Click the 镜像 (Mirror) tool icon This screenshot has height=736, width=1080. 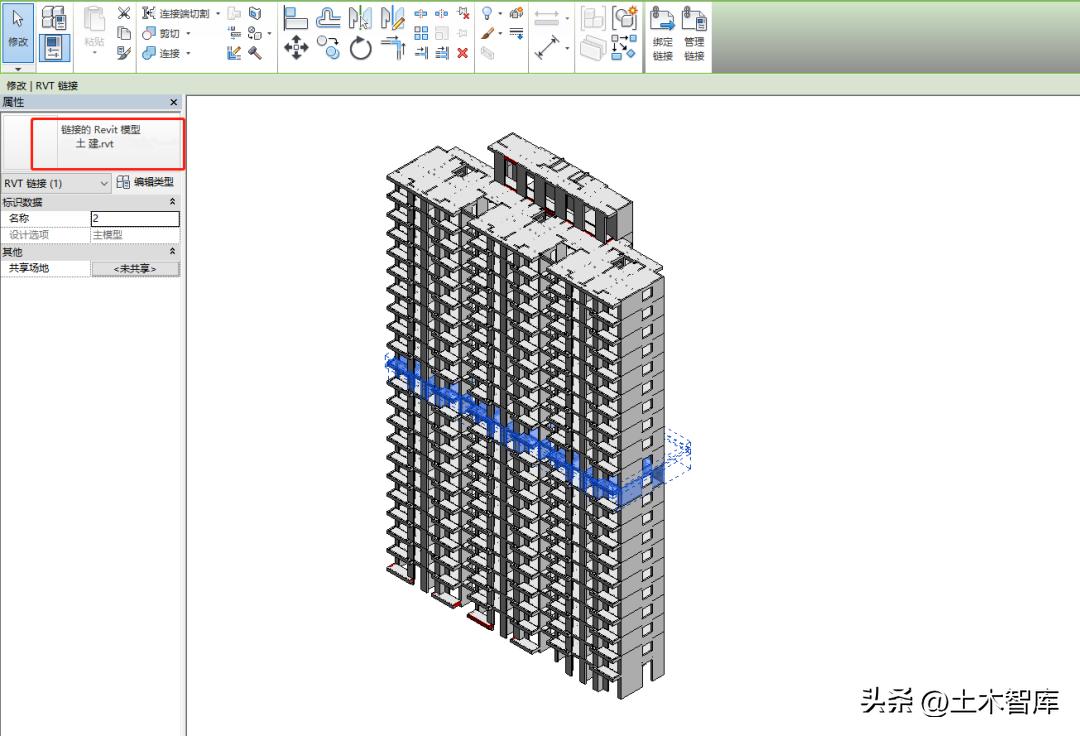tap(358, 18)
